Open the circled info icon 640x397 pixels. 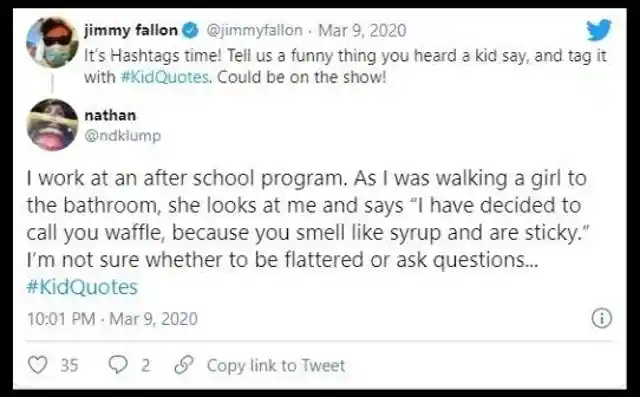point(602,318)
